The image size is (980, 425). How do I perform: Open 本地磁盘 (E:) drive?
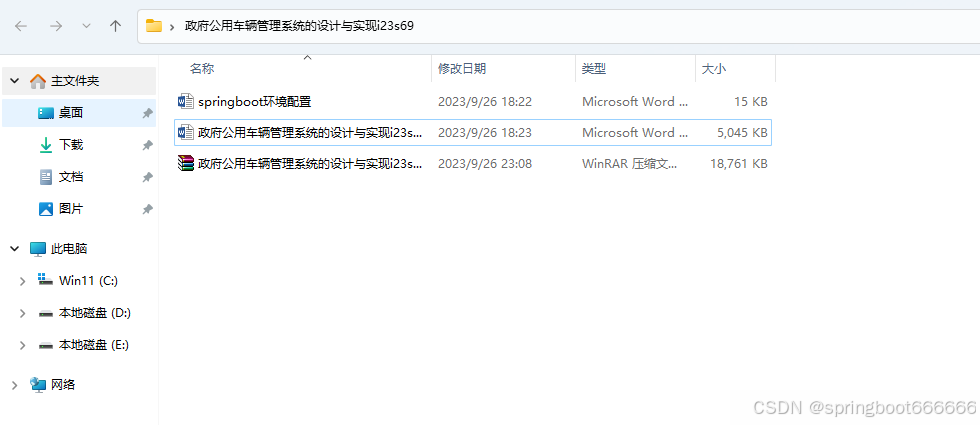tap(94, 344)
